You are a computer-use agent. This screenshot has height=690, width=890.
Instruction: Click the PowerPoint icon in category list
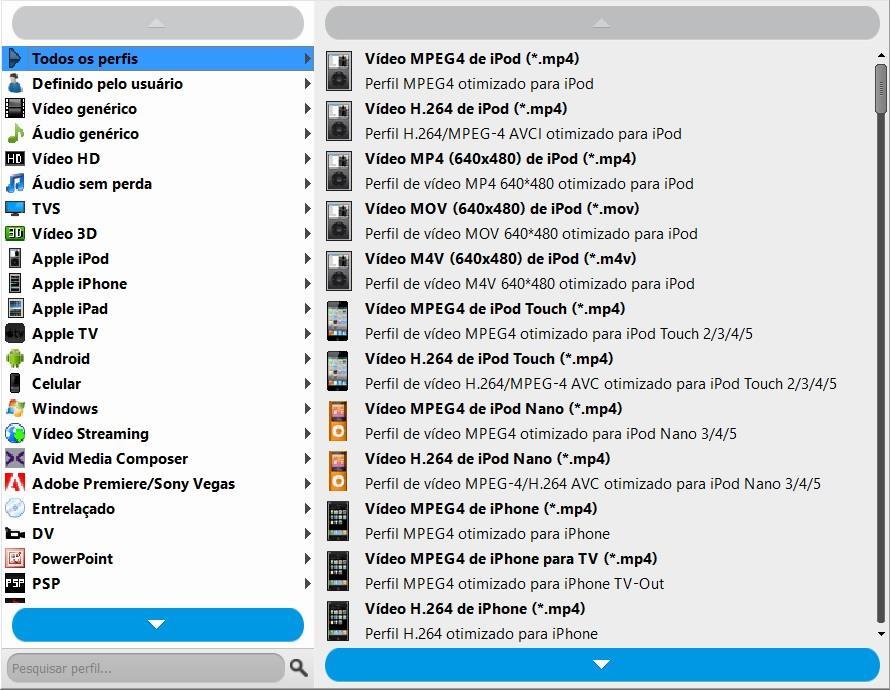[x=15, y=558]
